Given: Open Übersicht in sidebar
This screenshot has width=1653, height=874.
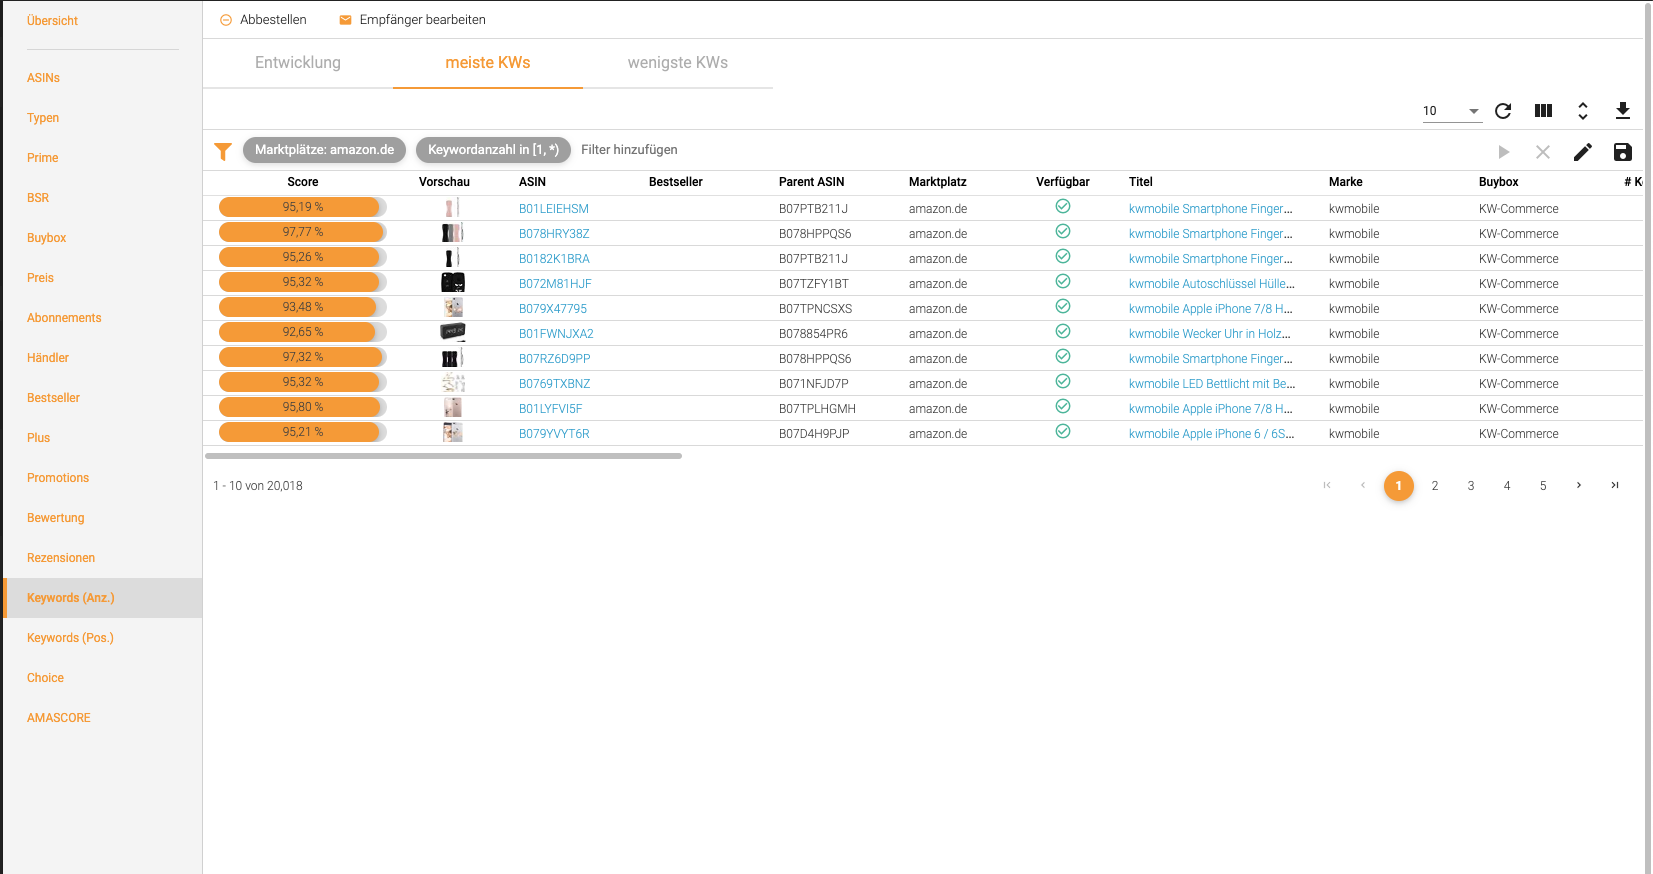Looking at the screenshot, I should coord(52,21).
